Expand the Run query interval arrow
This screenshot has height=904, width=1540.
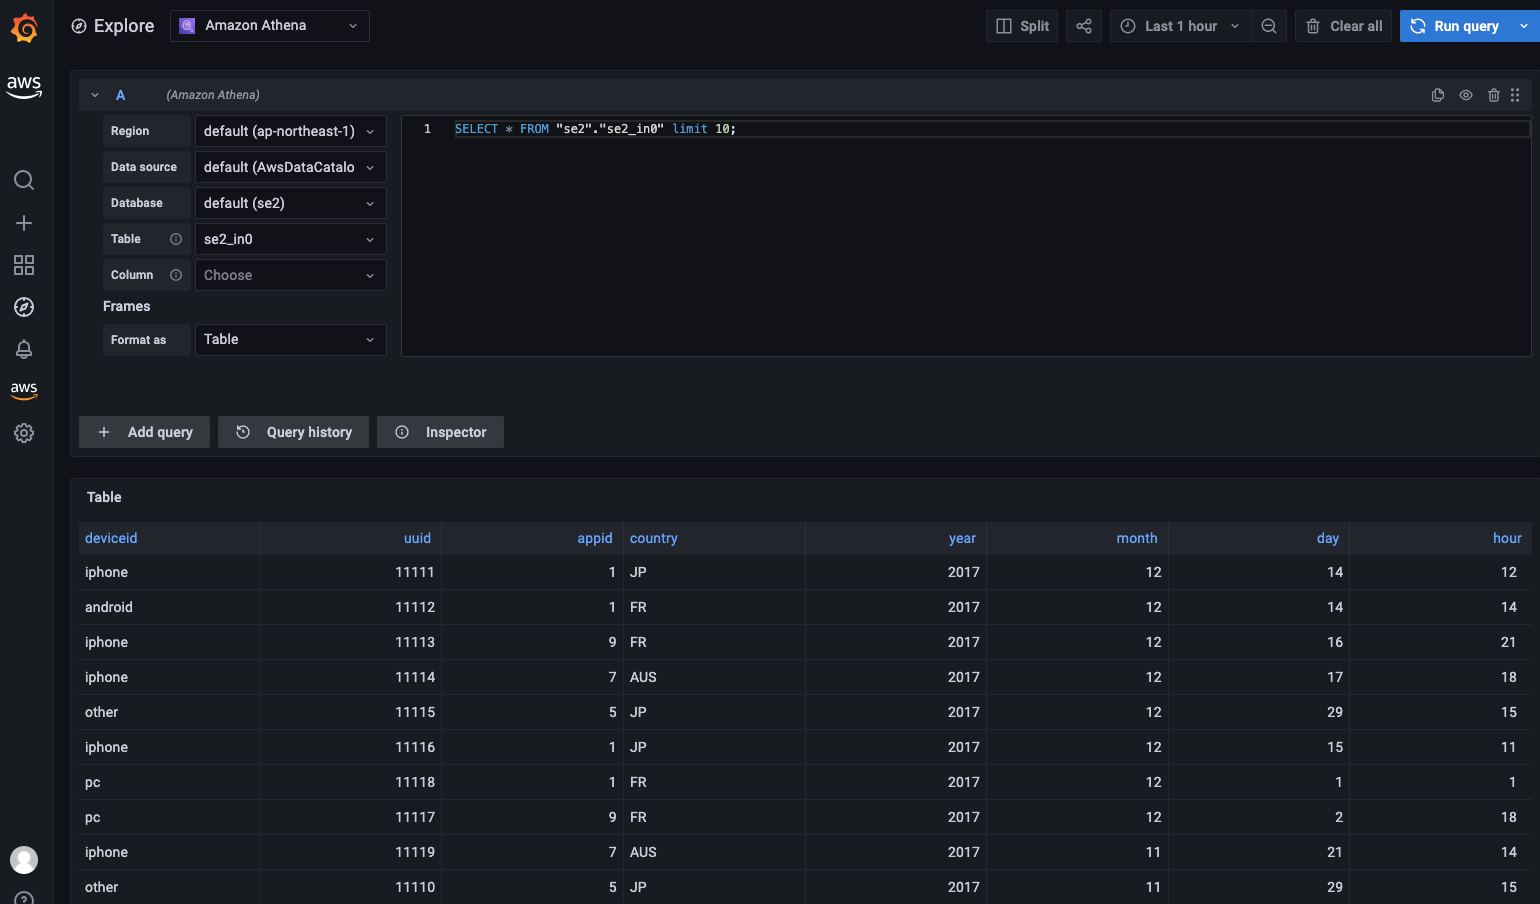(x=1524, y=26)
